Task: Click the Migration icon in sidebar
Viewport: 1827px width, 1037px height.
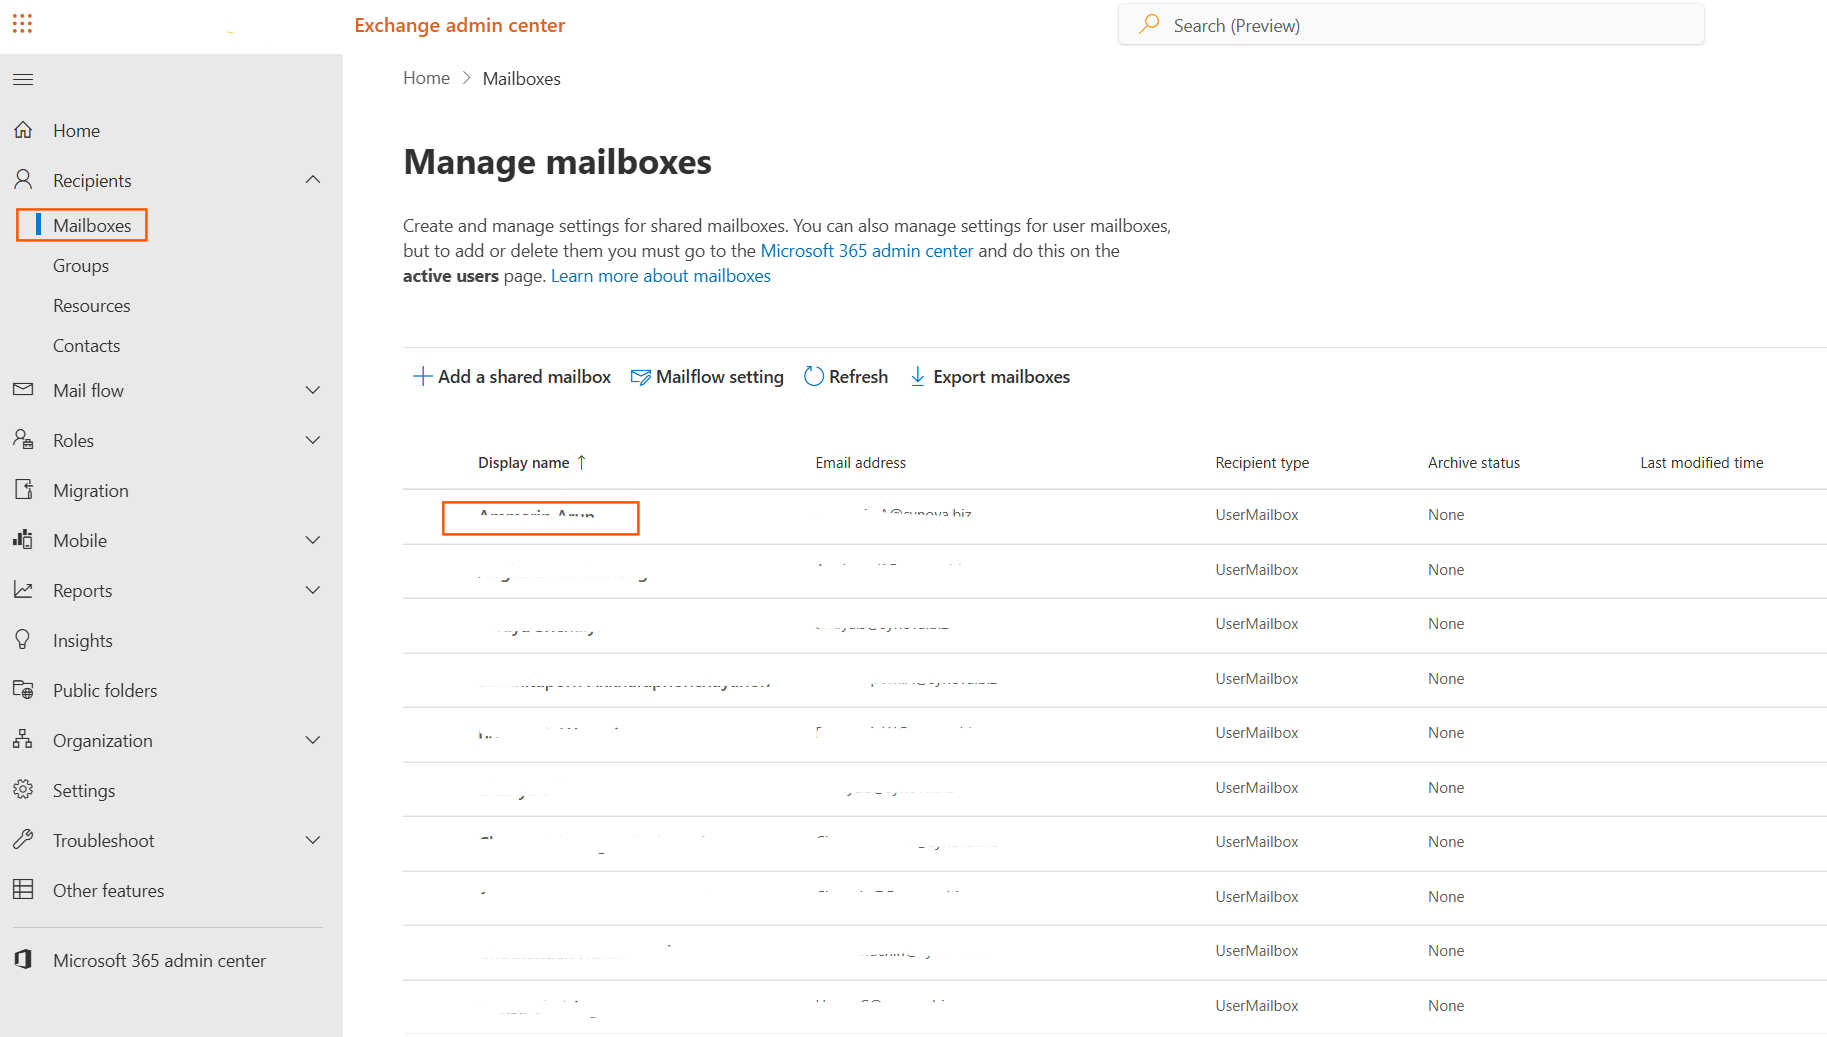Action: point(23,490)
